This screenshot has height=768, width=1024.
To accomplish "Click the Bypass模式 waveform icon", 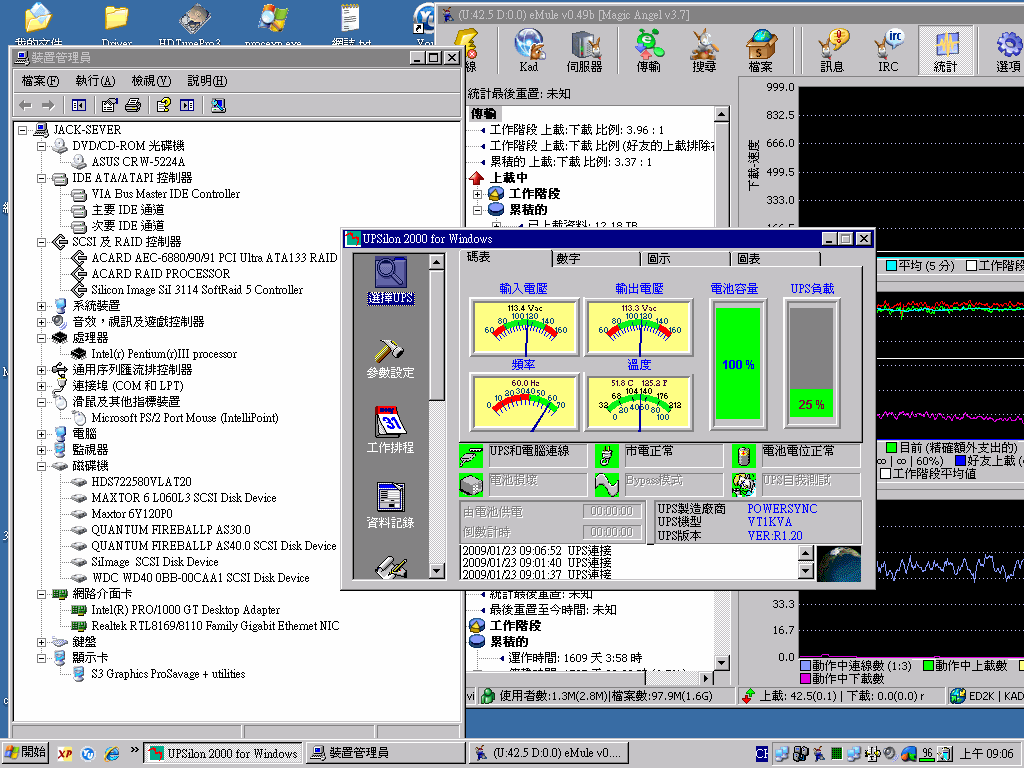I will pos(606,484).
